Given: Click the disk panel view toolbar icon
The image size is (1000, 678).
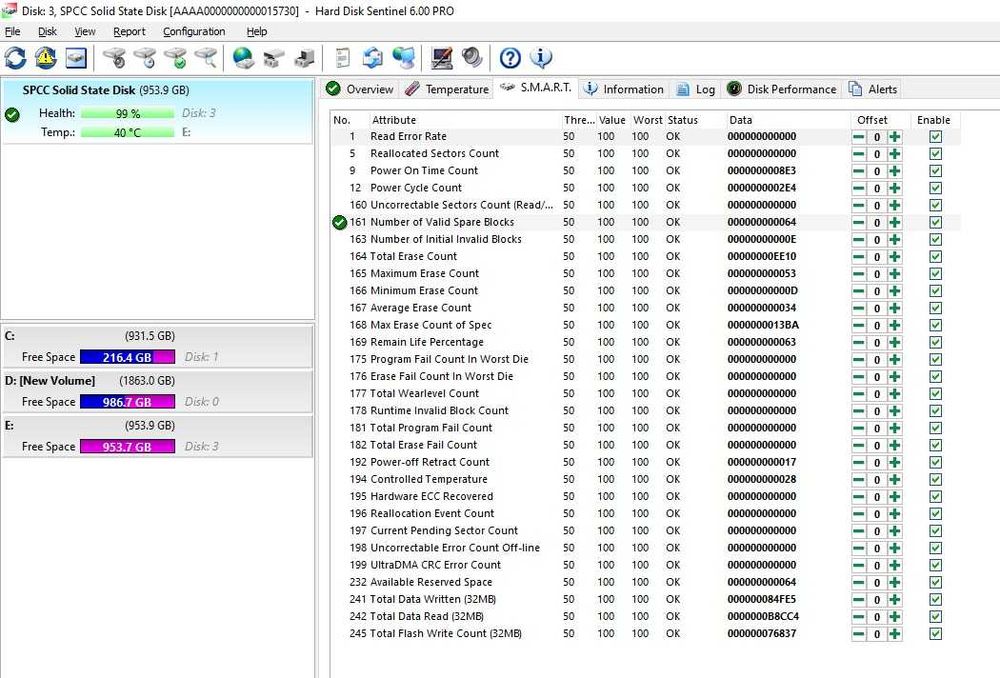Looking at the screenshot, I should coord(76,58).
